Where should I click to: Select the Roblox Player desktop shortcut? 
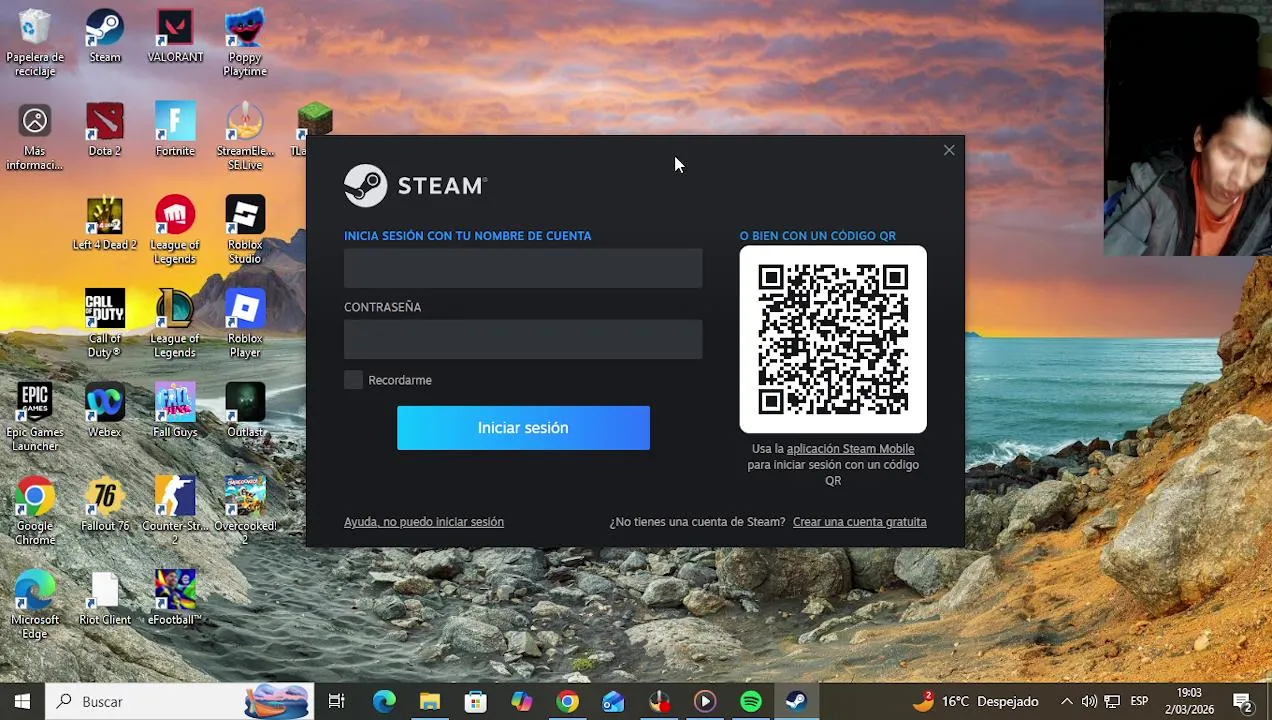[x=245, y=325]
